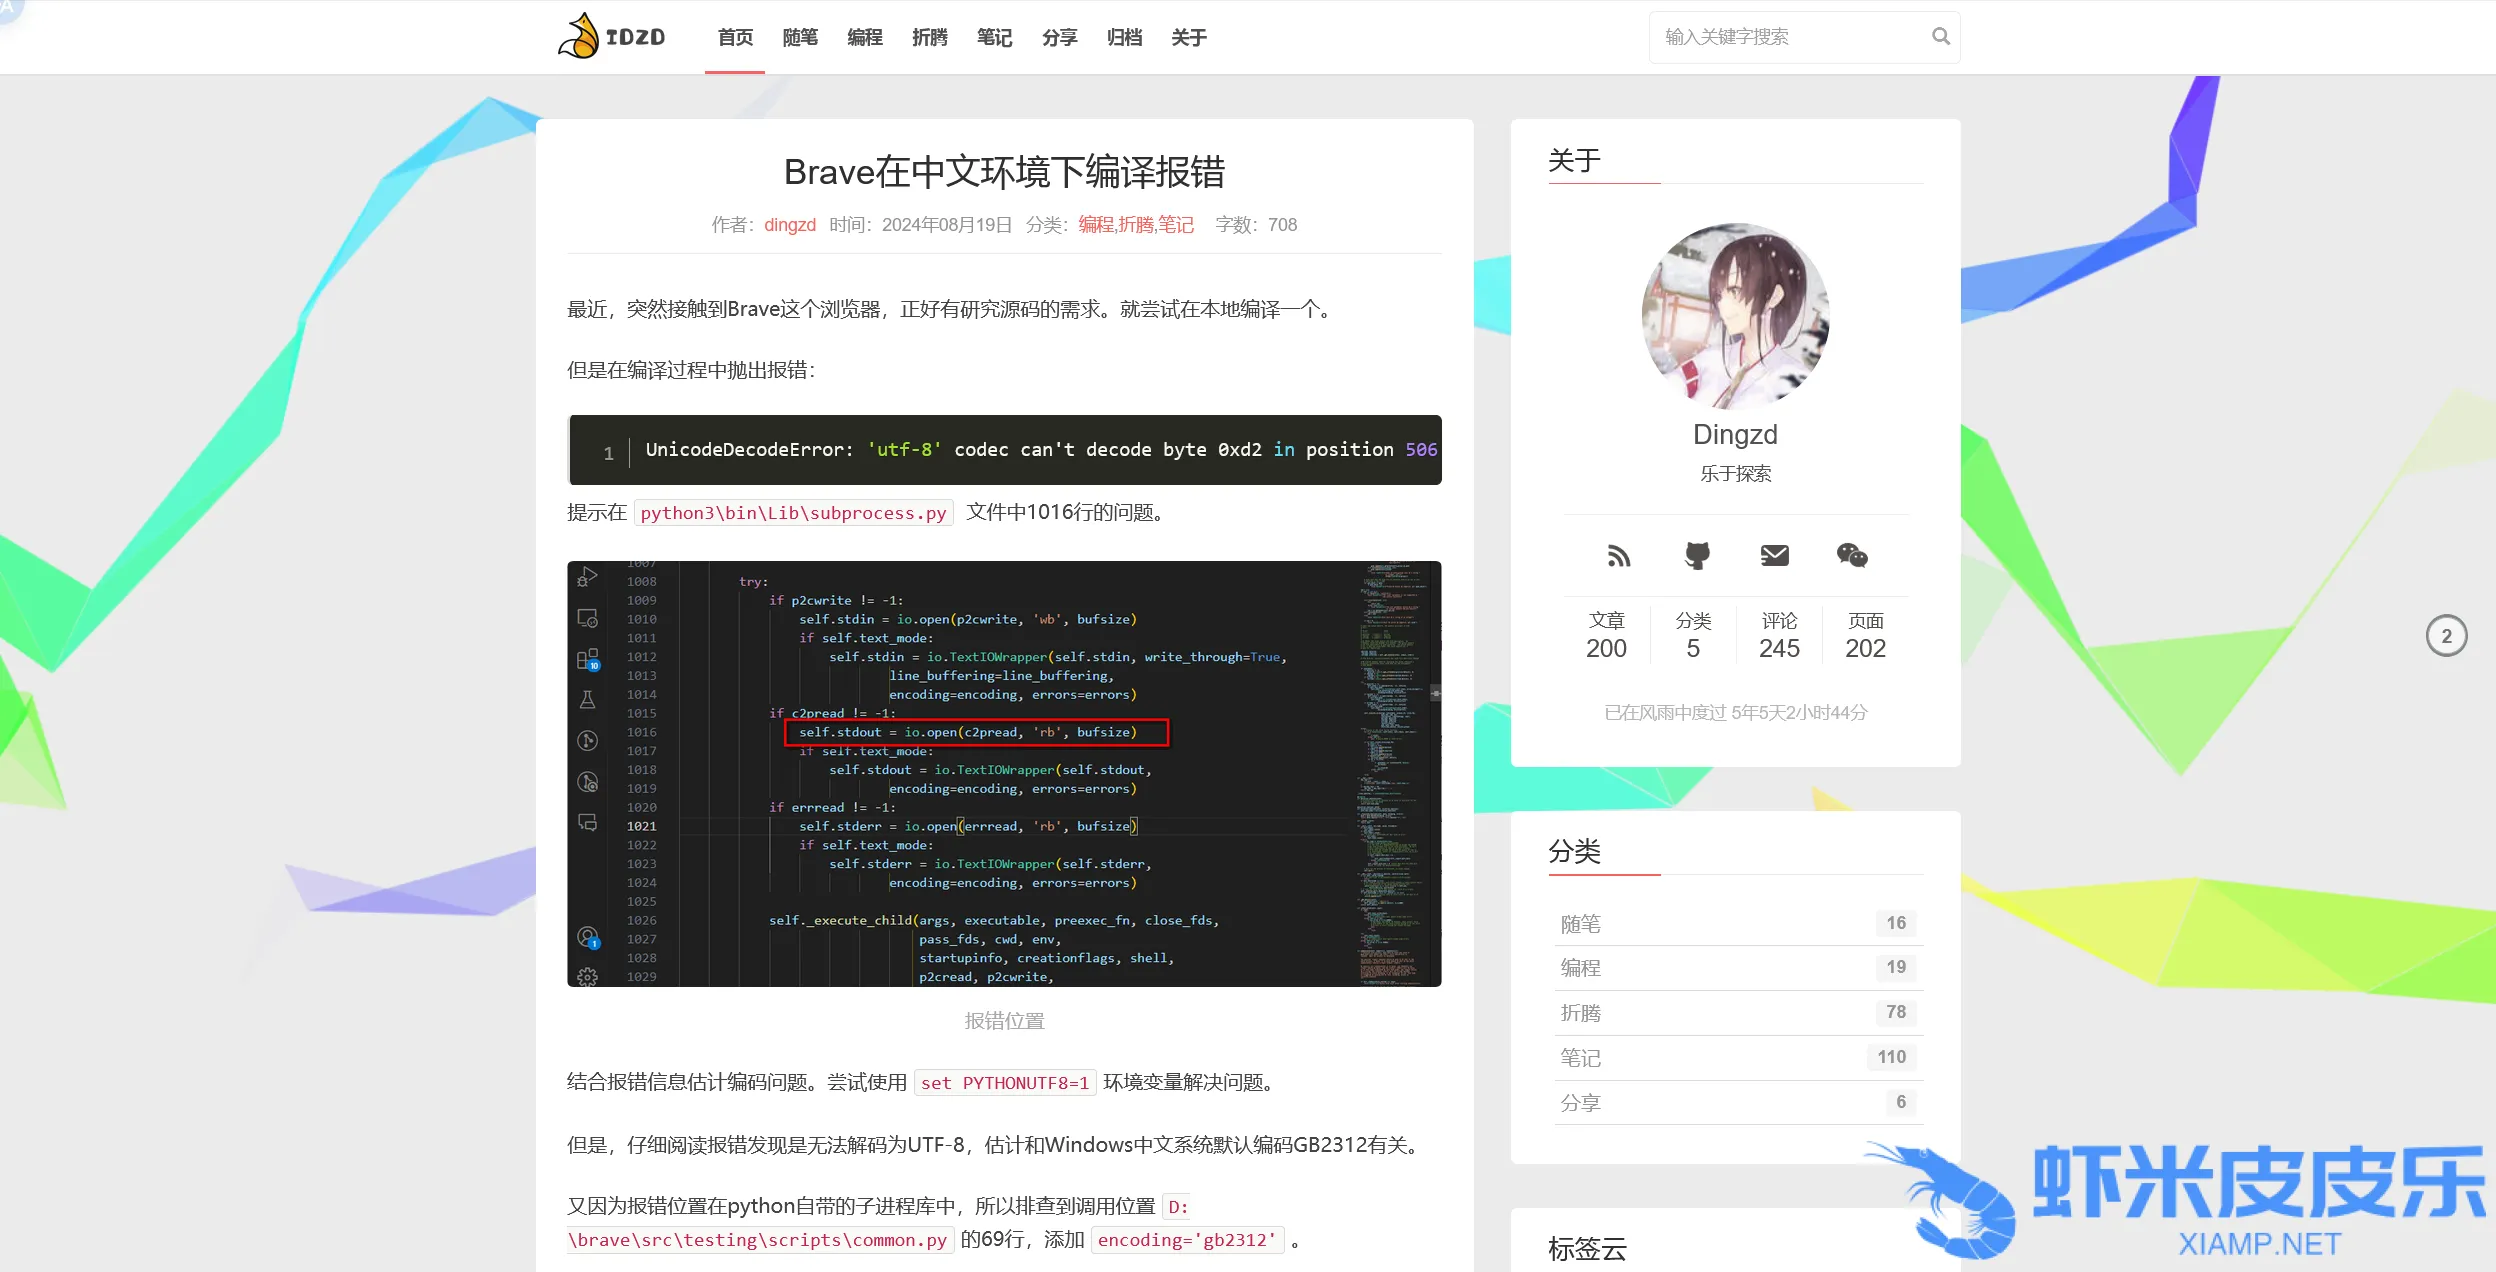Screen dimensions: 2496x1272
Task: Open the 随笔 category in the sidebar
Action: click(1581, 924)
